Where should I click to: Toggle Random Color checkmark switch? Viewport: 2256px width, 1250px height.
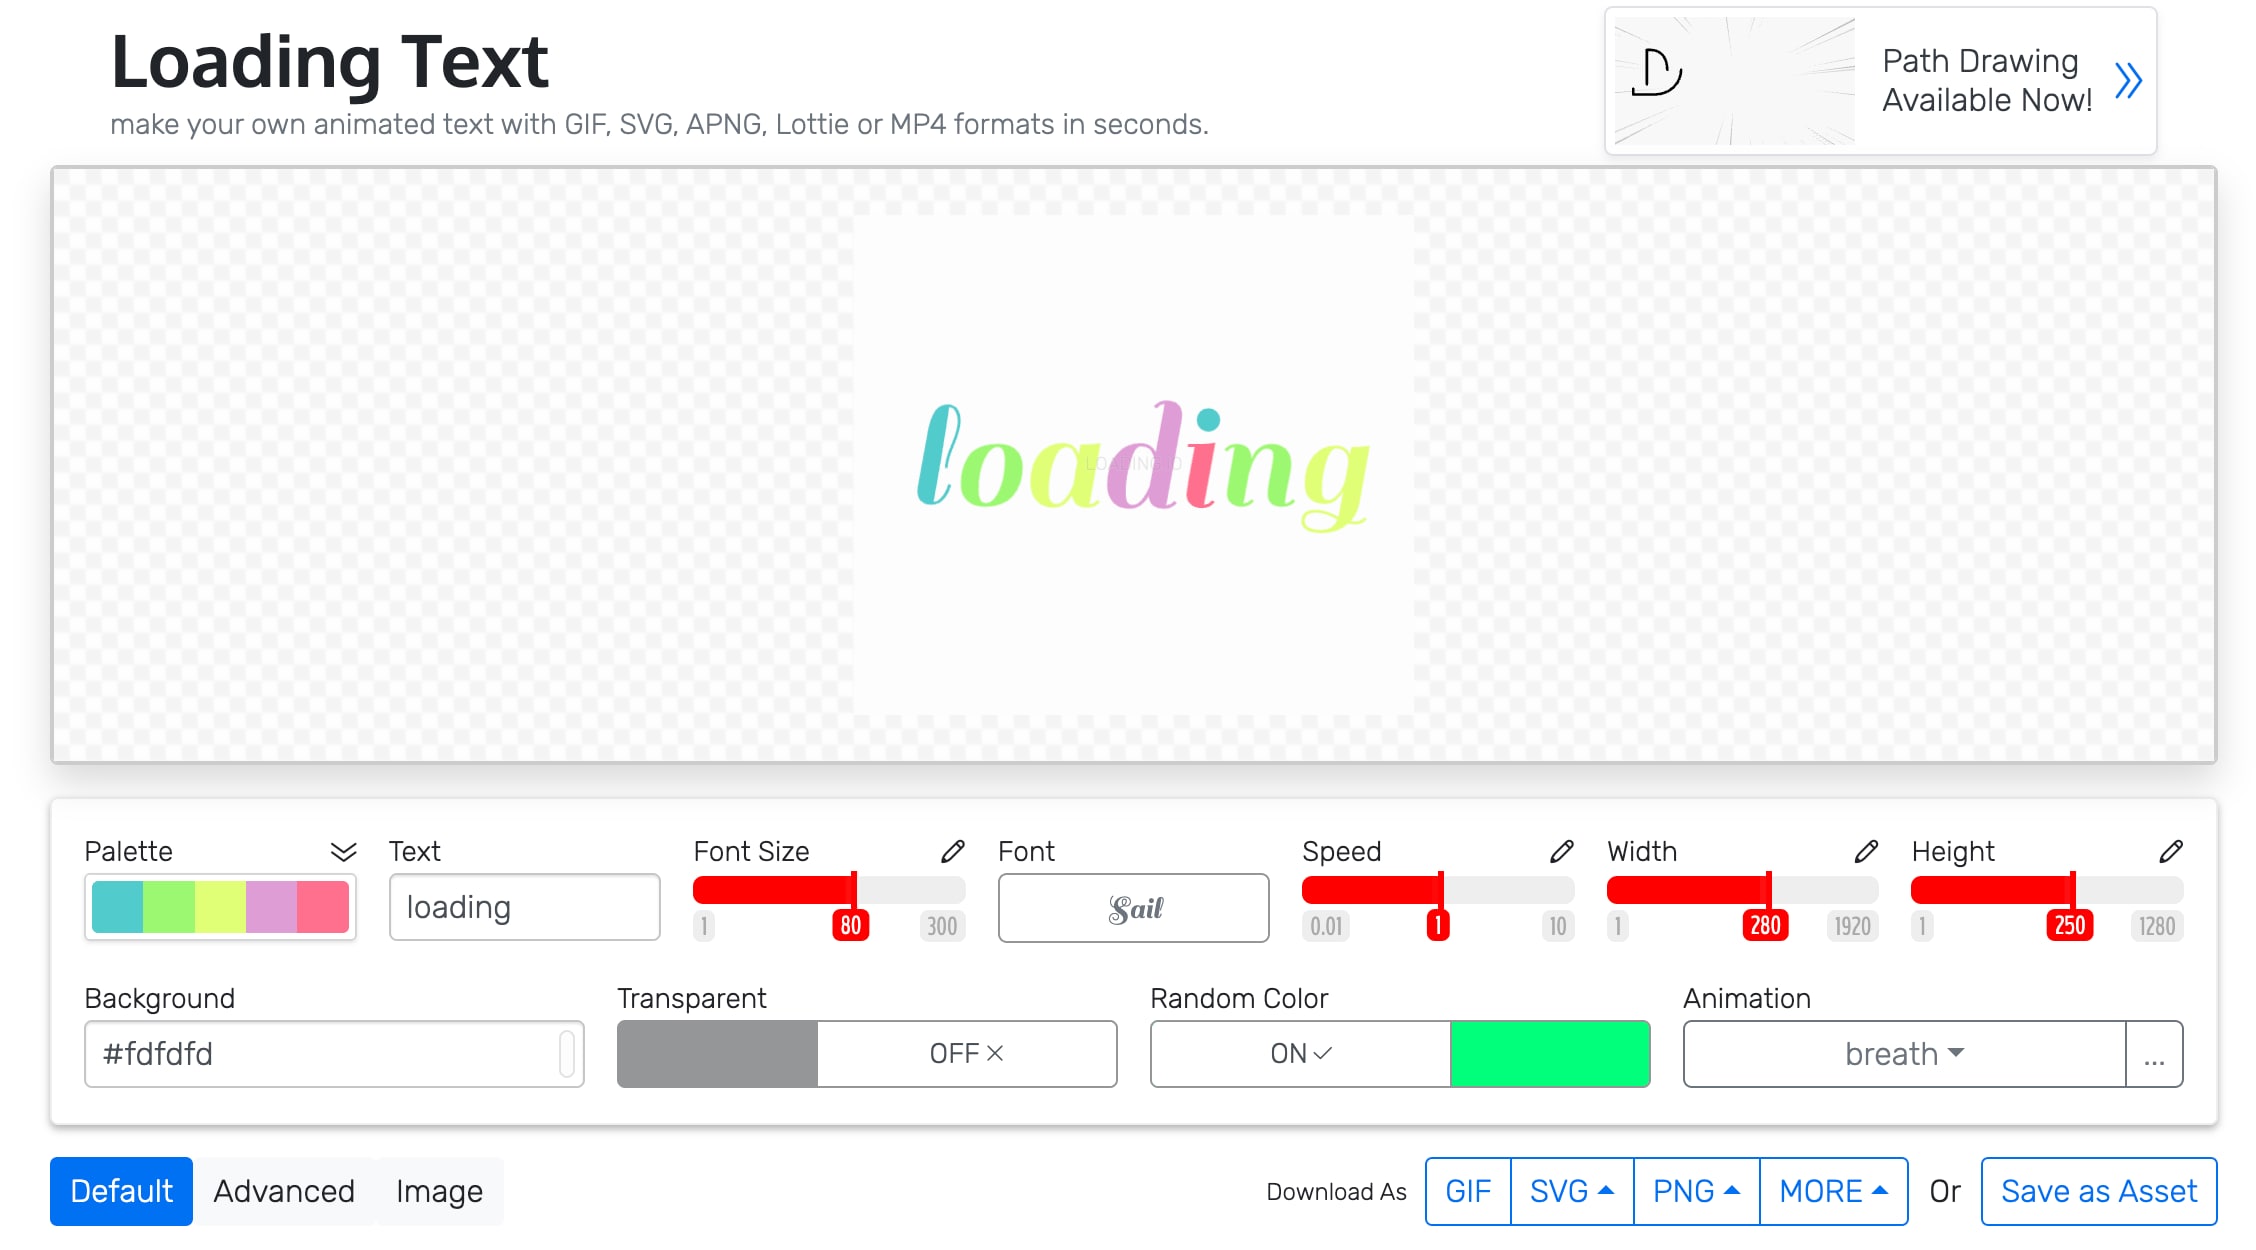tap(1322, 1053)
